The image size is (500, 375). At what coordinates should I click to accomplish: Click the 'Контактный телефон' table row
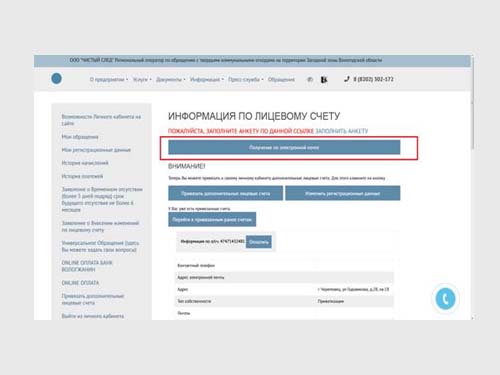(x=284, y=266)
